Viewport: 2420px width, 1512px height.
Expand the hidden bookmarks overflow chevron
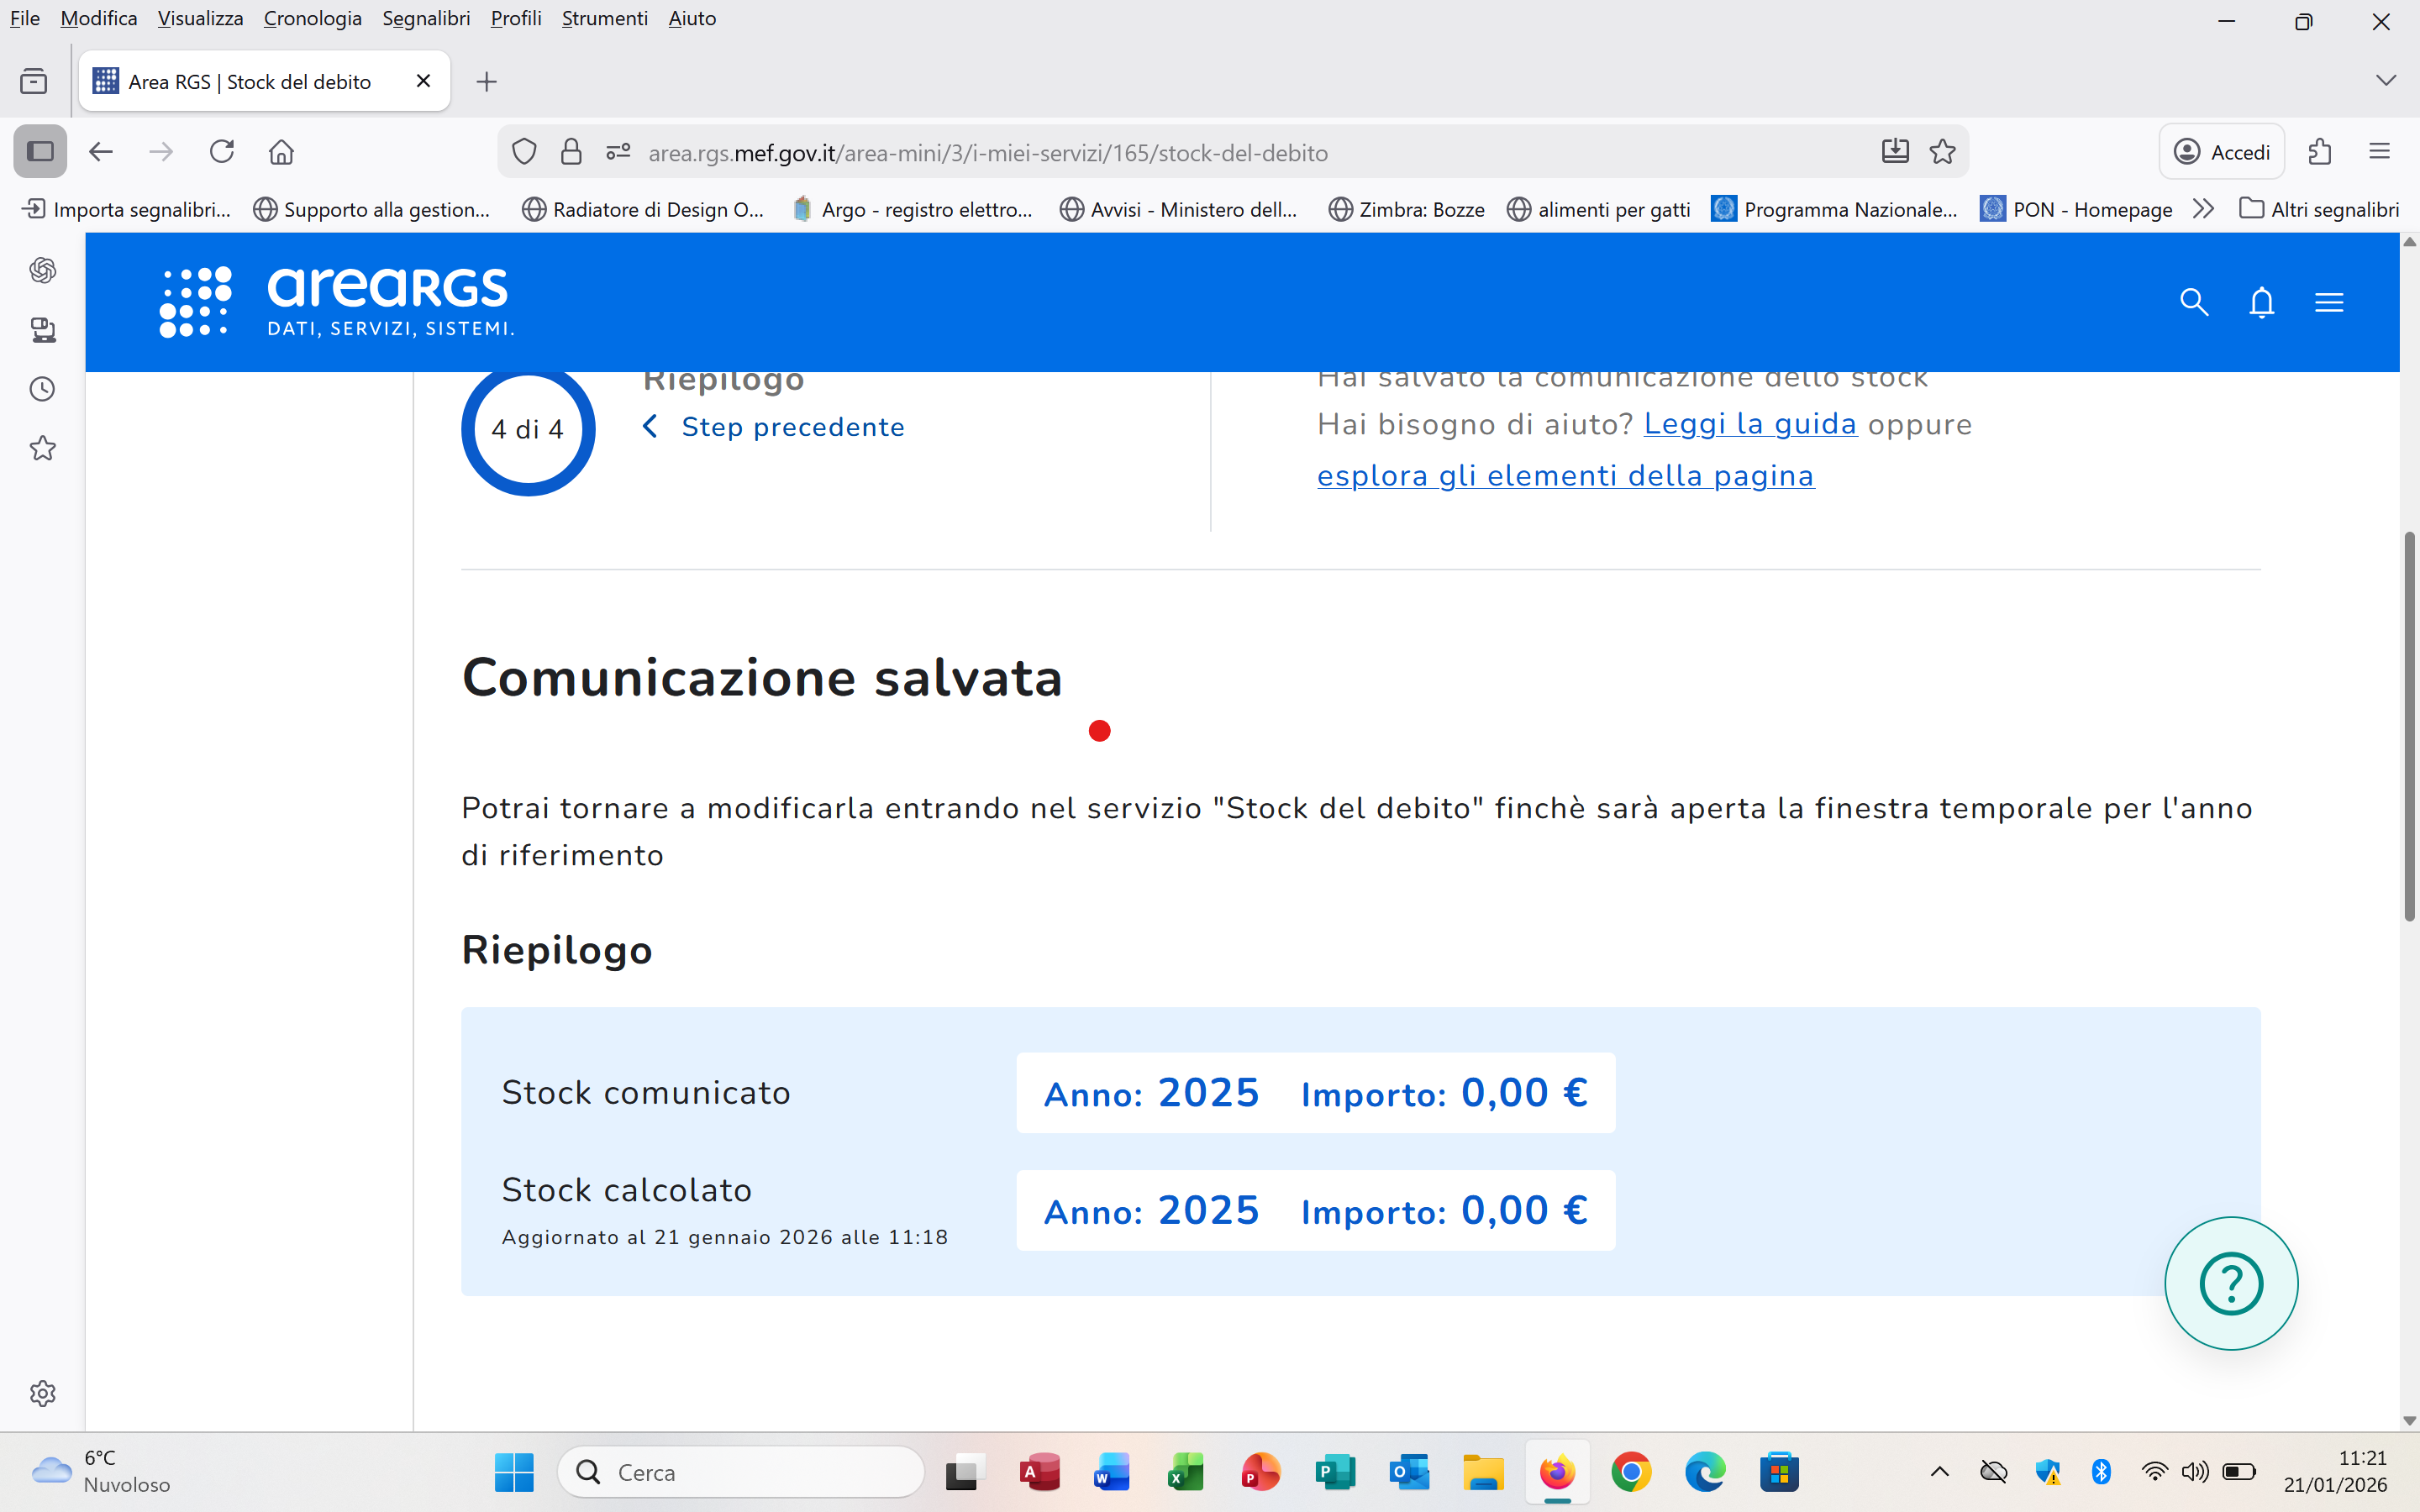(x=2203, y=209)
